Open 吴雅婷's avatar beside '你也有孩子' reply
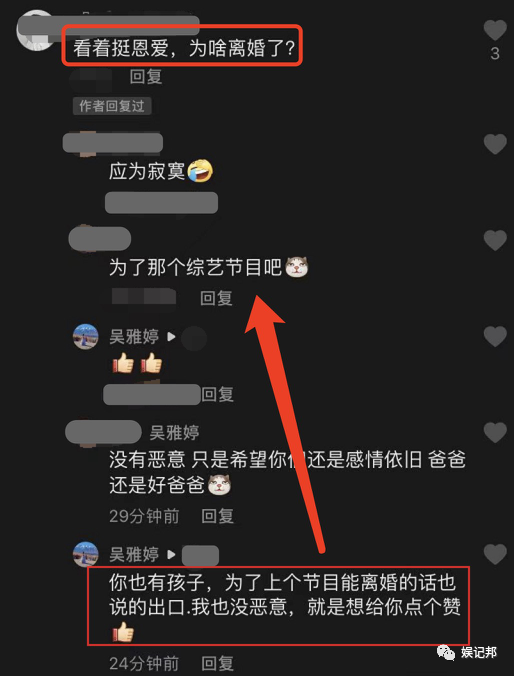Image resolution: width=514 pixels, height=676 pixels. (x=85, y=554)
